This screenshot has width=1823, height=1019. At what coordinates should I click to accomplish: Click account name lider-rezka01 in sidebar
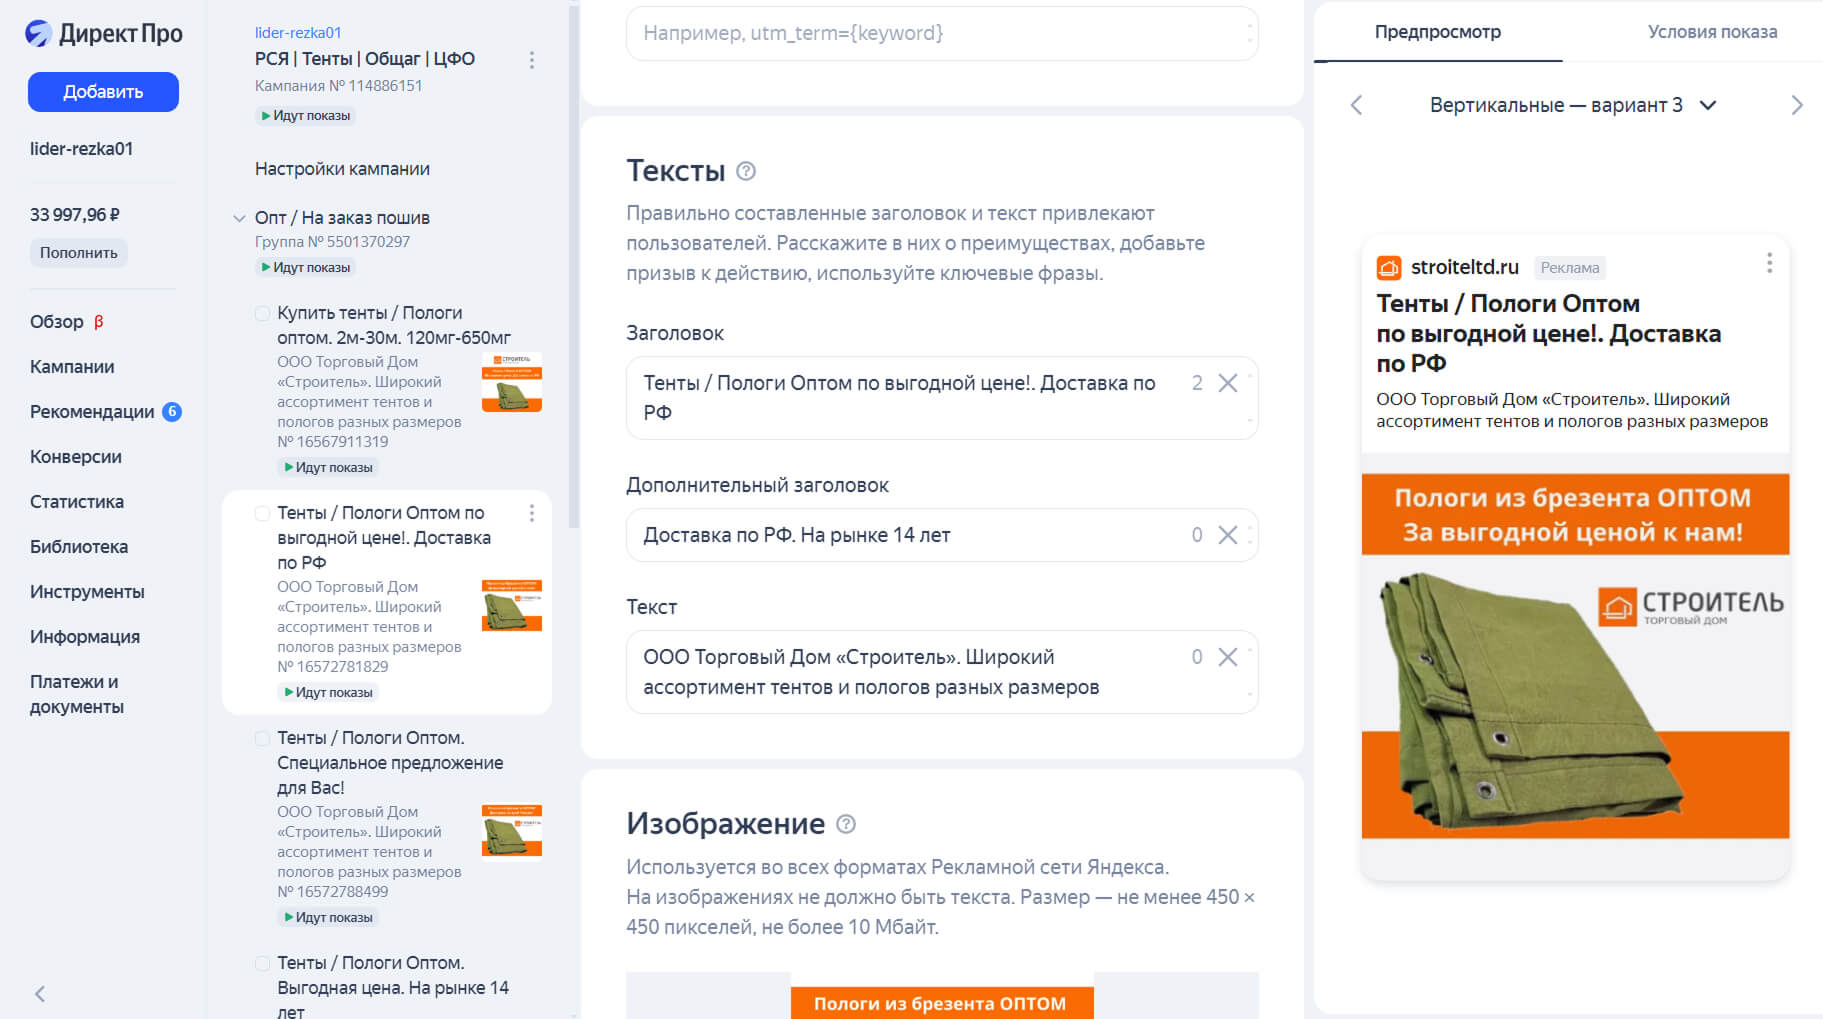[x=81, y=149]
